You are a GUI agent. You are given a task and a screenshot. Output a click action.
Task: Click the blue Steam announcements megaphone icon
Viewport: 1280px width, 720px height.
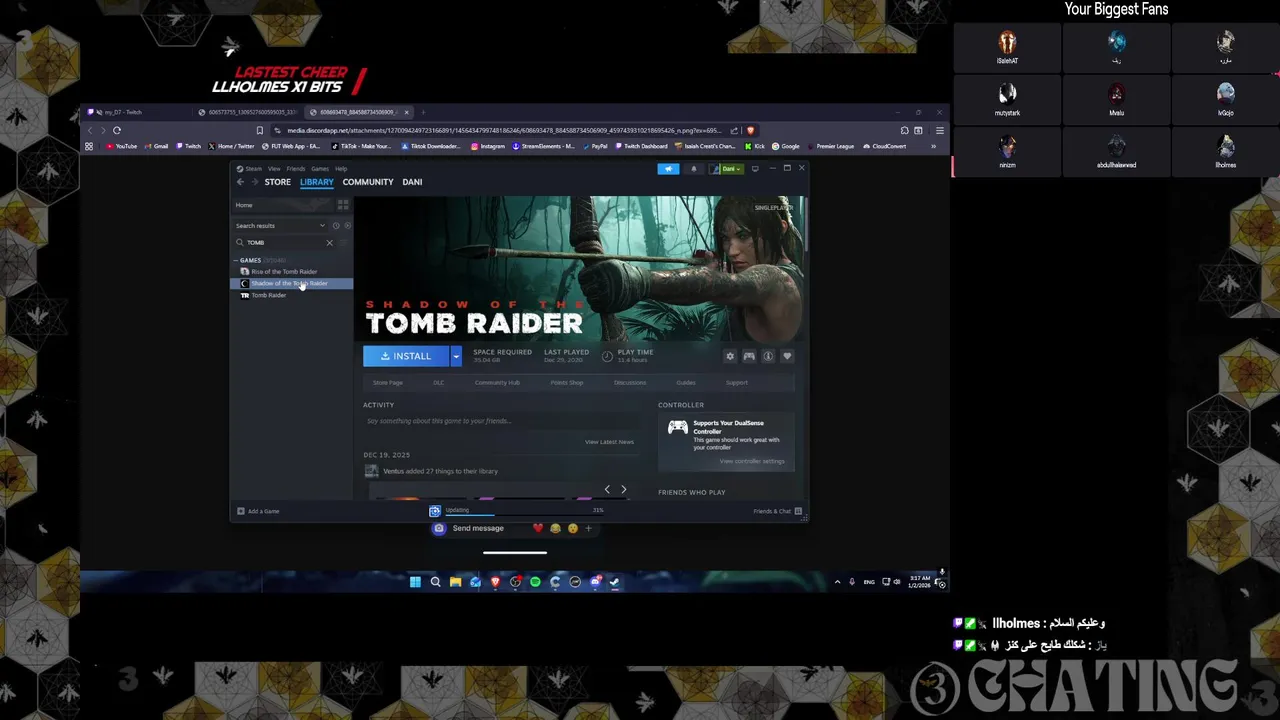pyautogui.click(x=669, y=169)
